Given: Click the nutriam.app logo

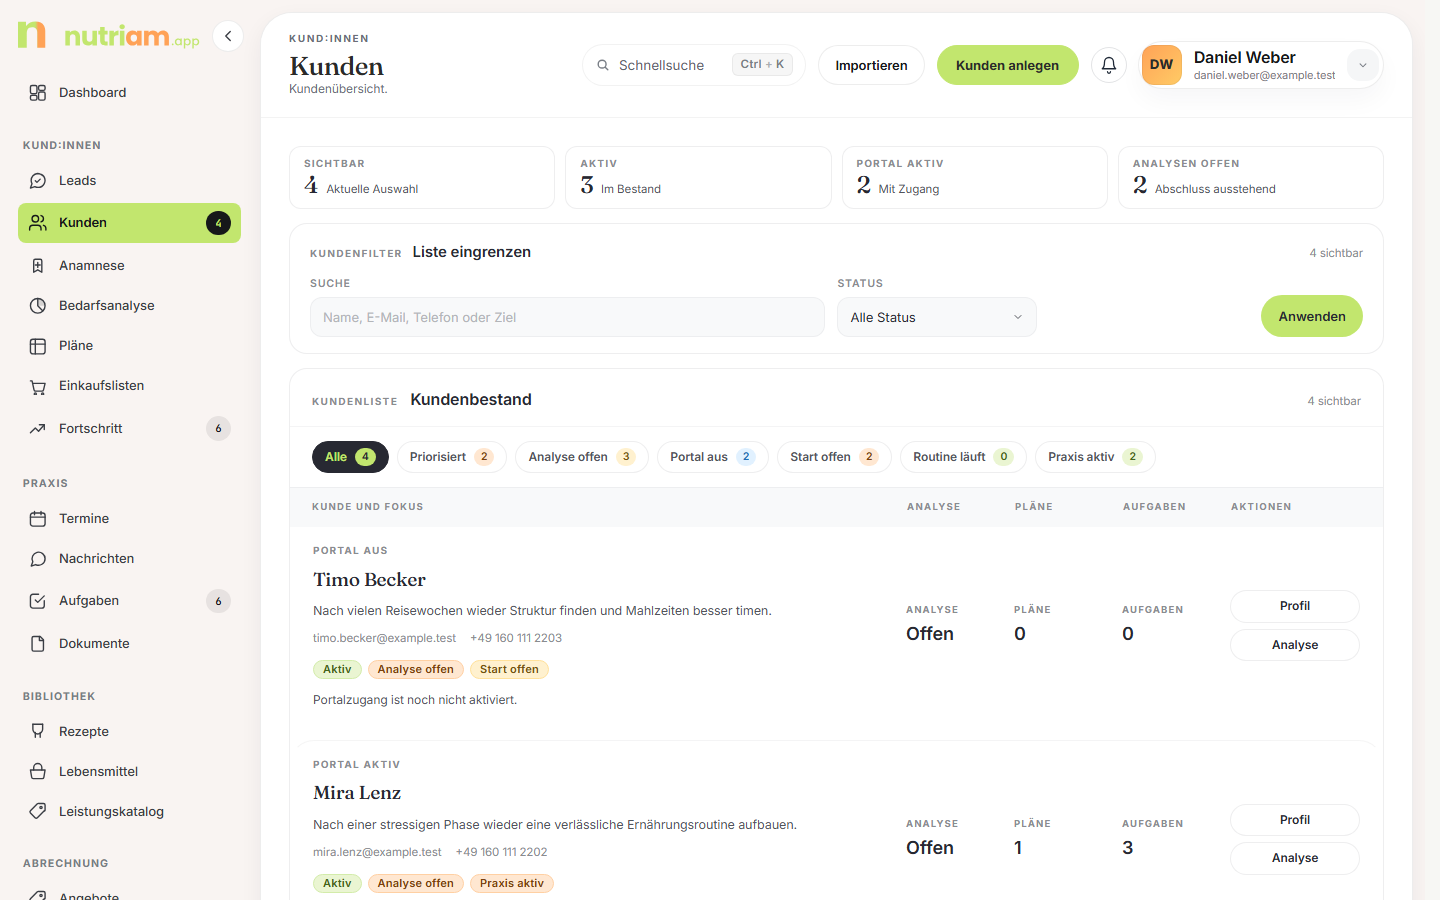Looking at the screenshot, I should tap(108, 35).
